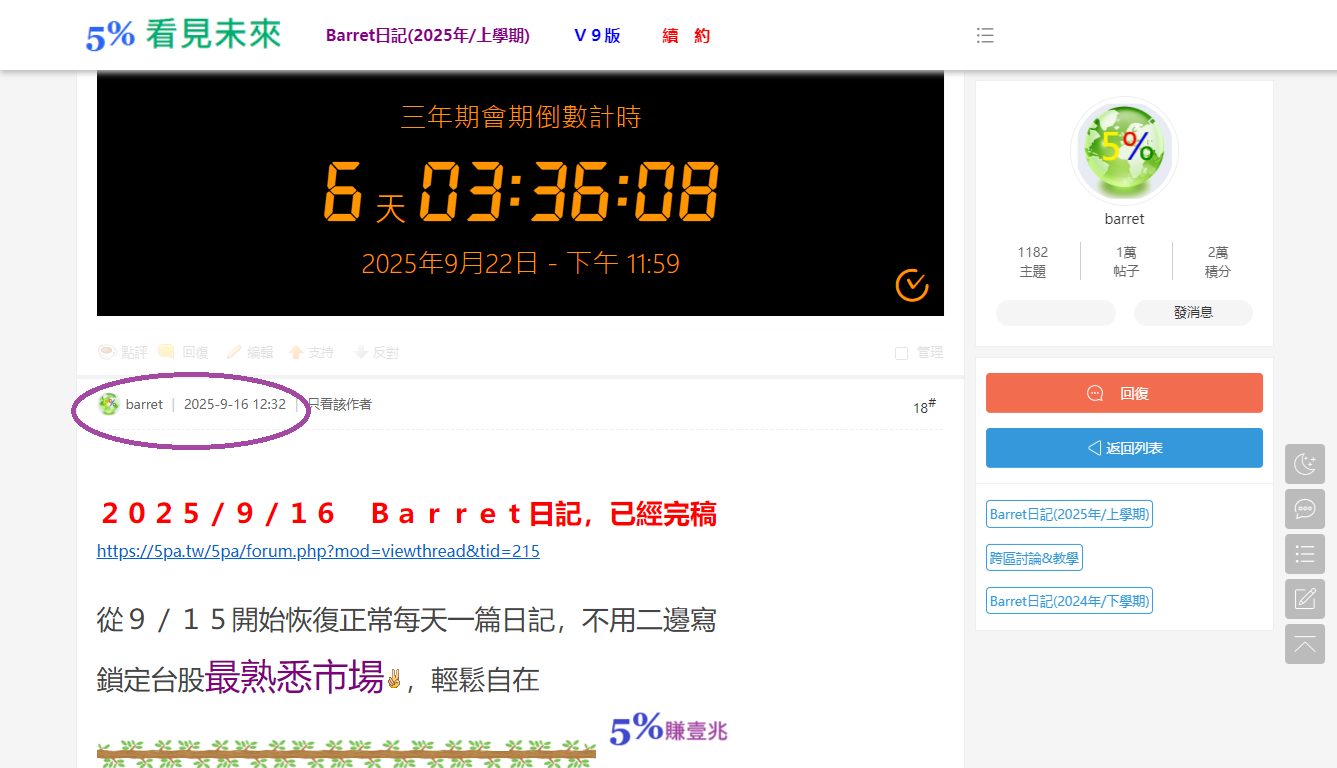The height and width of the screenshot is (768, 1337).
Task: Open the Barret日記(2025年/上學期) header menu
Action: (x=428, y=36)
